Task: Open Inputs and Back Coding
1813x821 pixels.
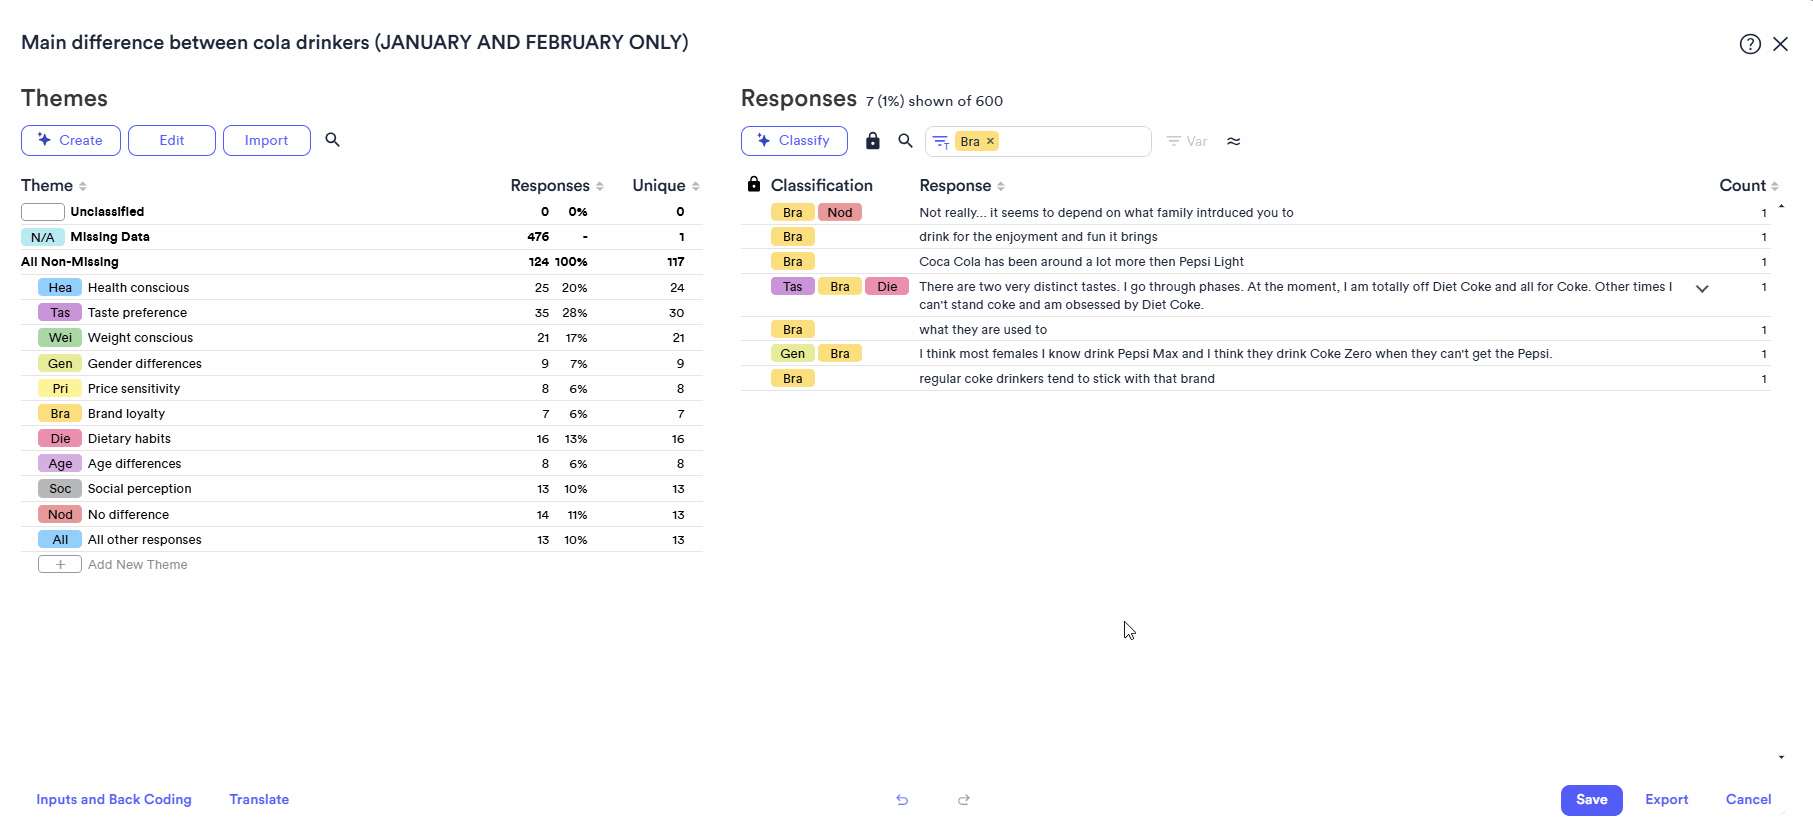Action: pyautogui.click(x=113, y=799)
